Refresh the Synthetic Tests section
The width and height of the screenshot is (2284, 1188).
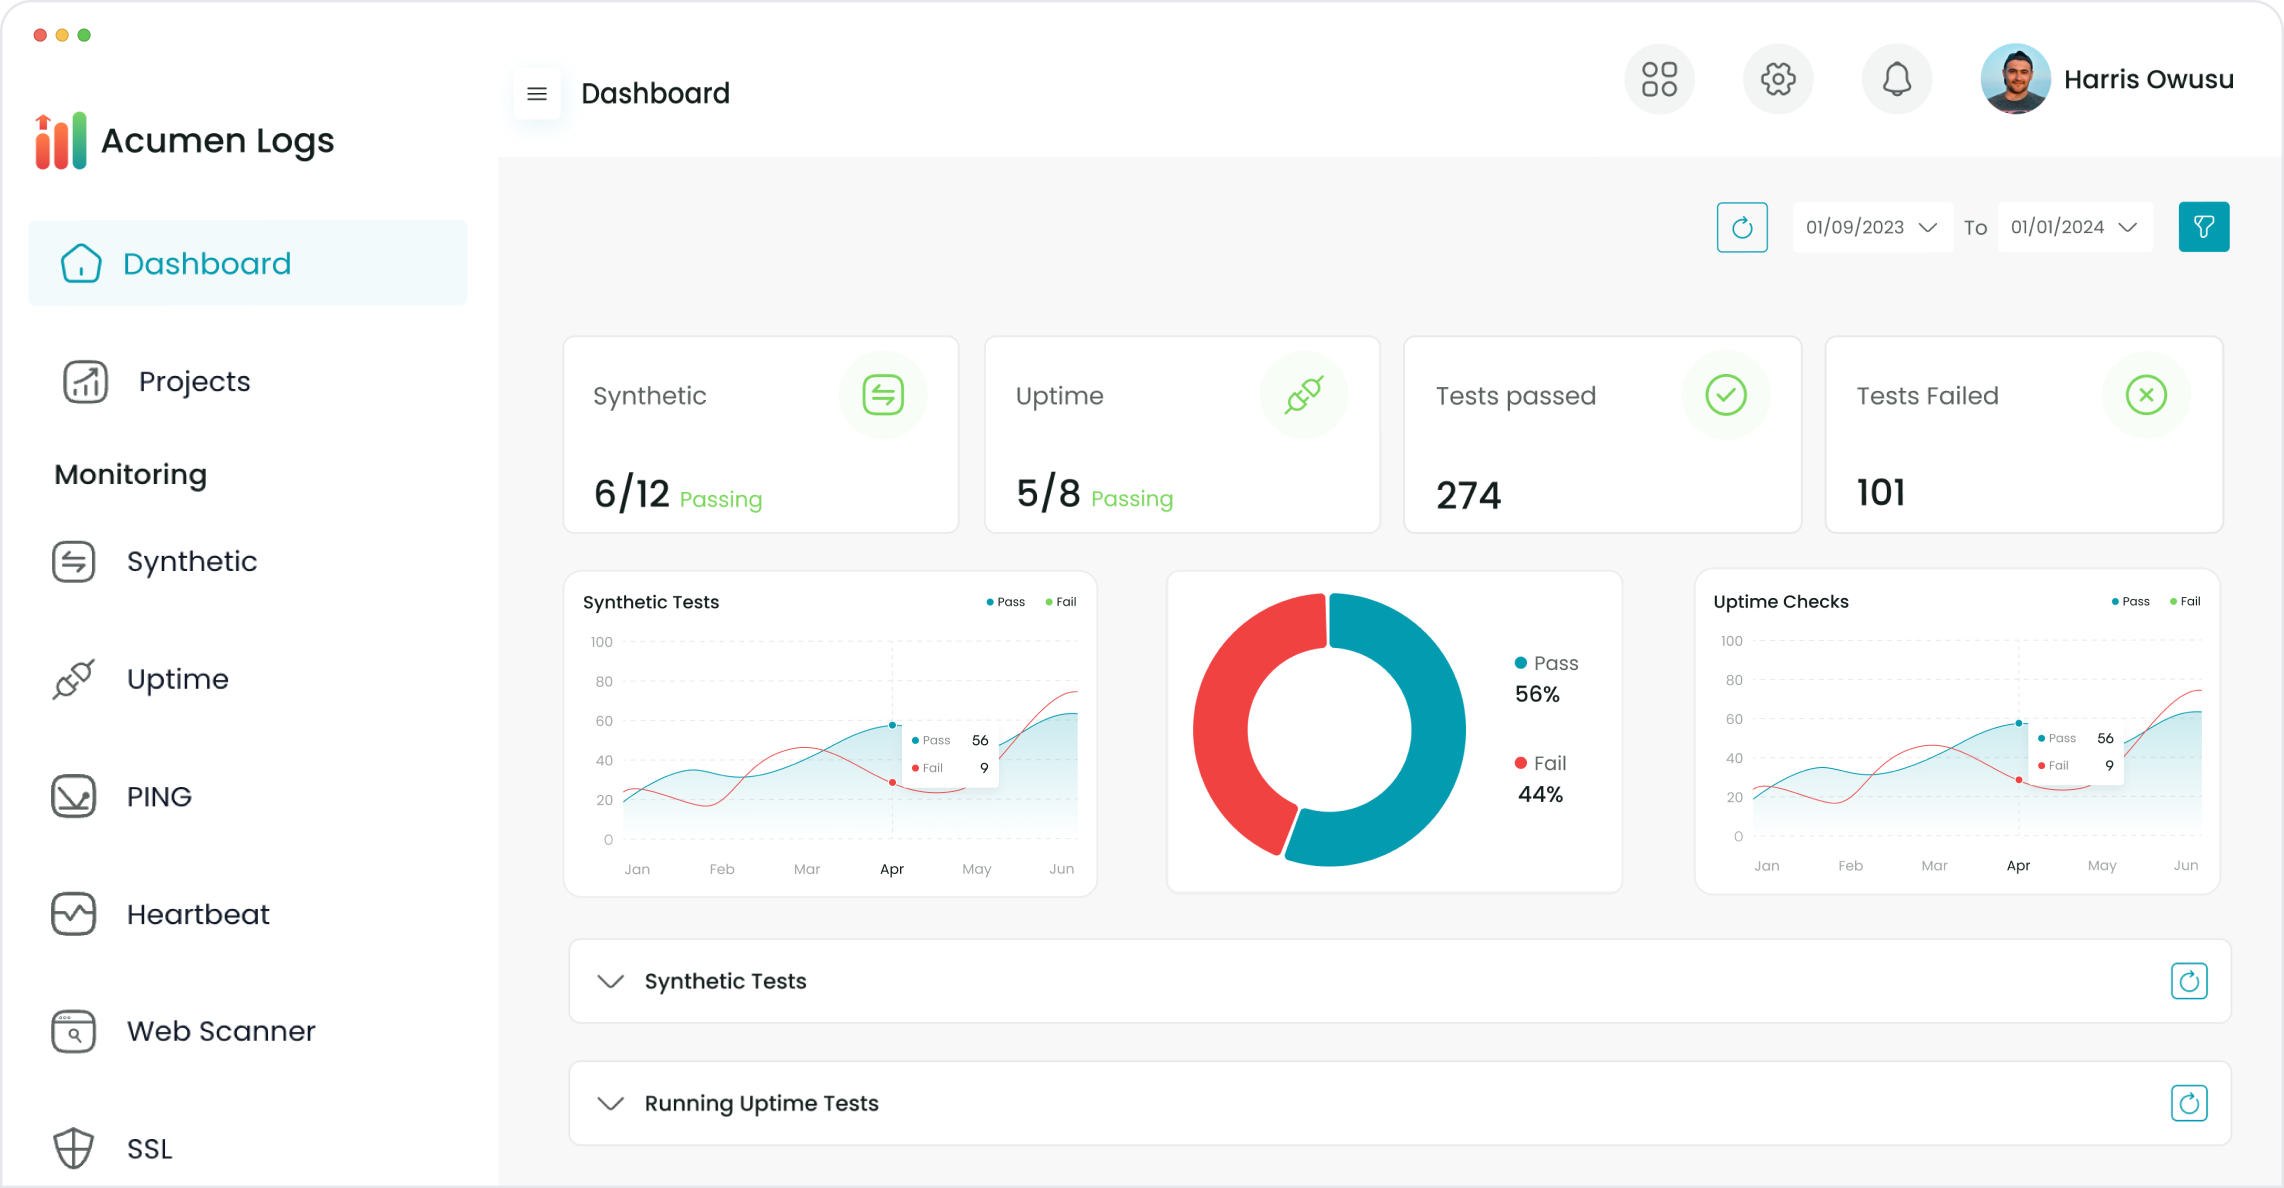[x=2189, y=981]
